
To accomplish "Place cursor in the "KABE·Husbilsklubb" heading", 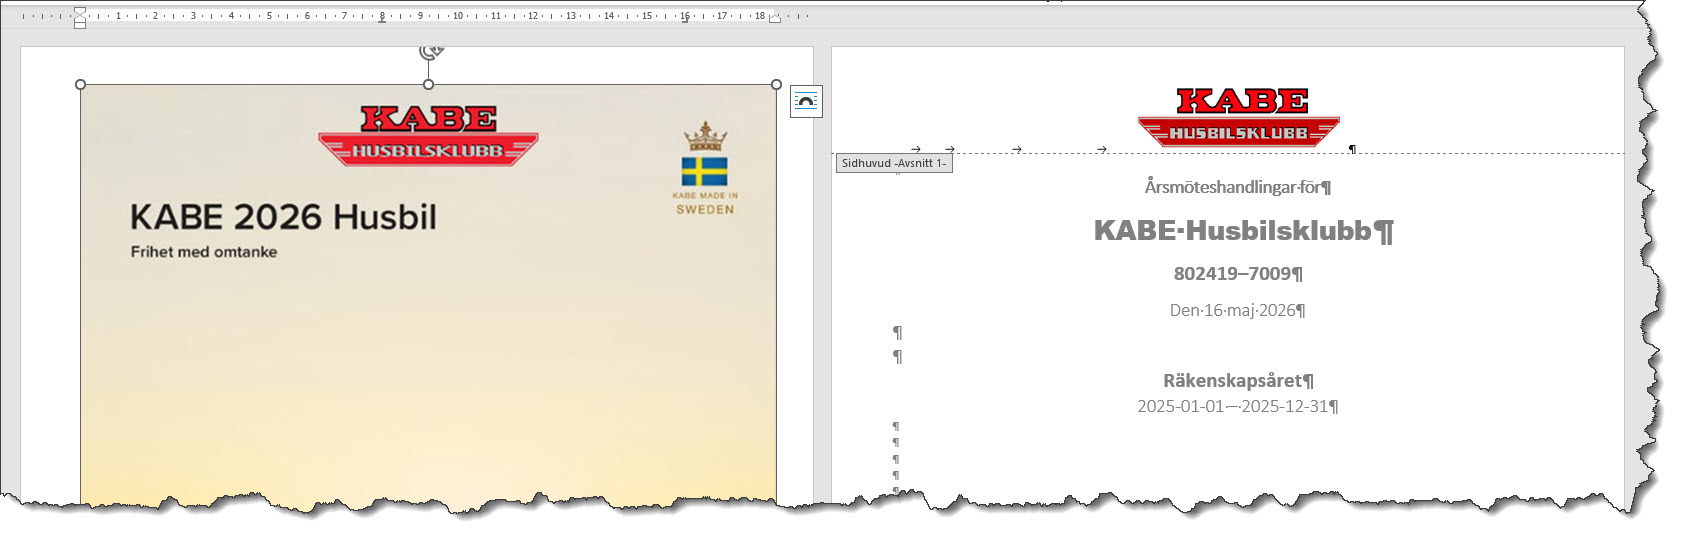I will pyautogui.click(x=1232, y=231).
